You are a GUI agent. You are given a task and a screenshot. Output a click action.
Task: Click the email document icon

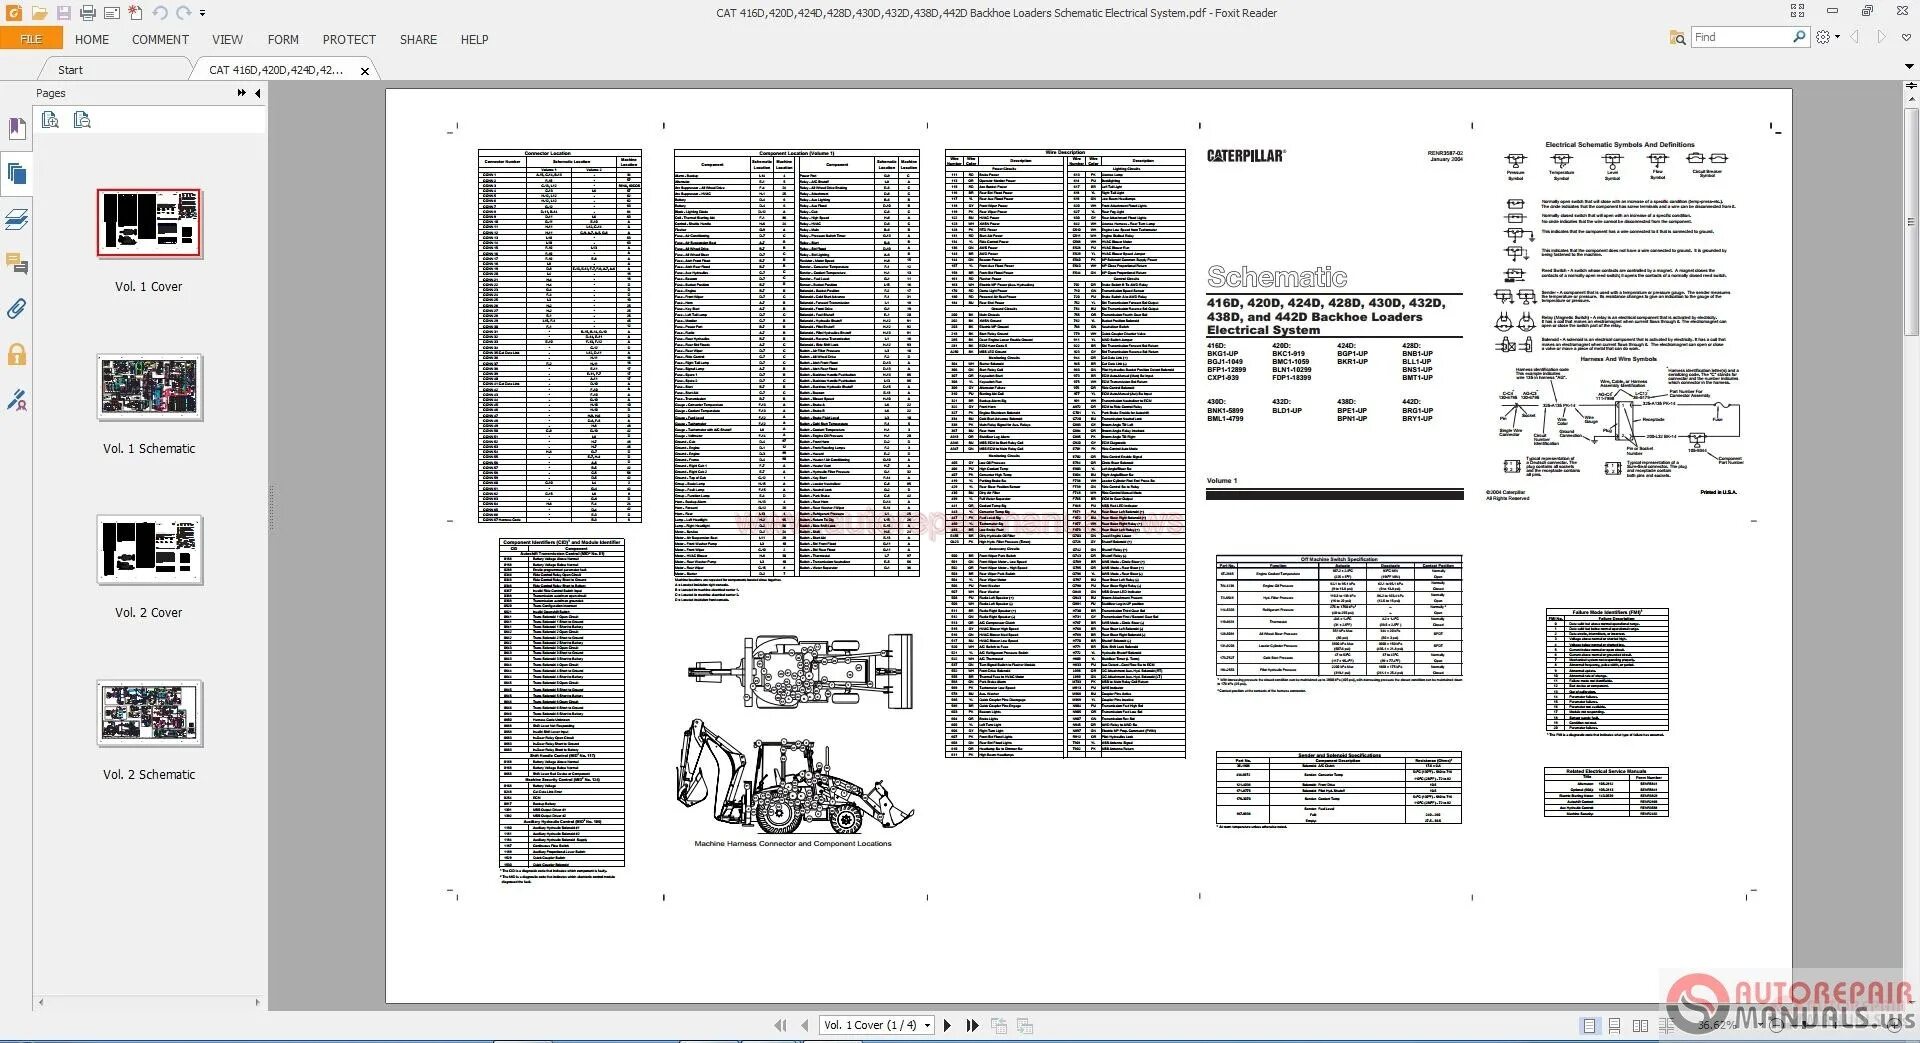coord(111,13)
